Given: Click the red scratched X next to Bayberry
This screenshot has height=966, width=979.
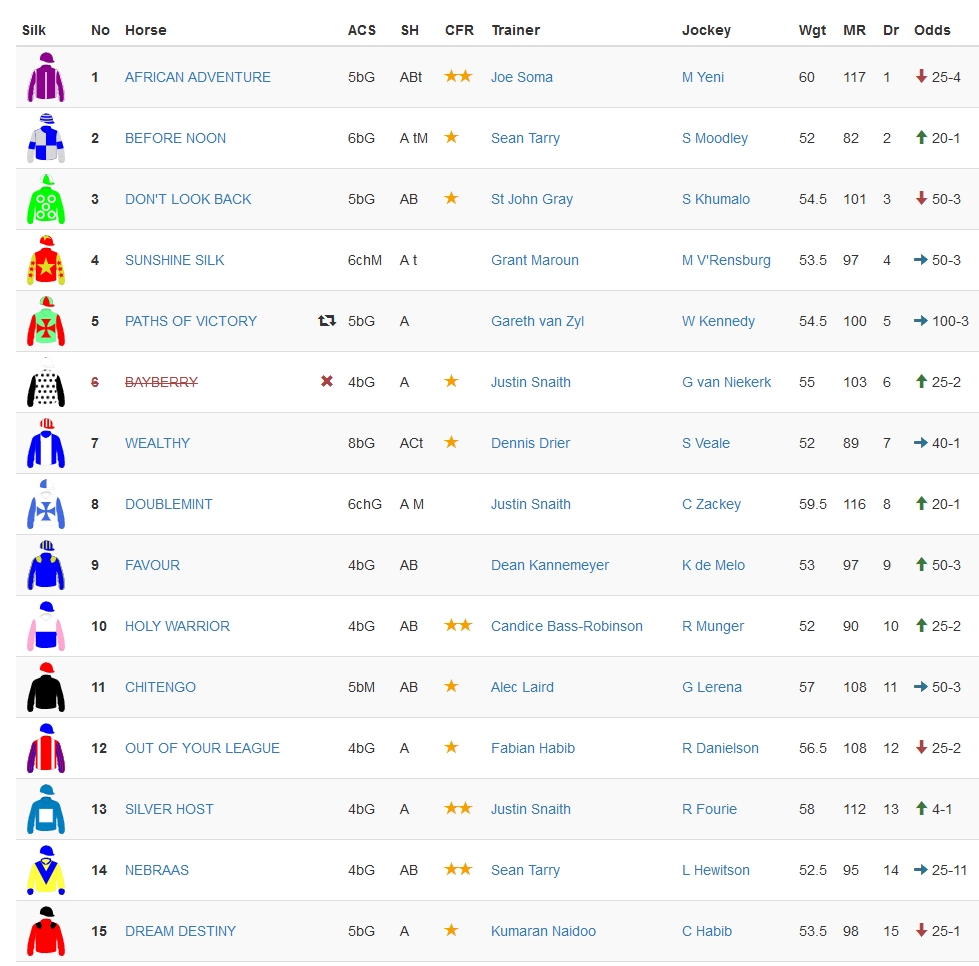Looking at the screenshot, I should (326, 382).
